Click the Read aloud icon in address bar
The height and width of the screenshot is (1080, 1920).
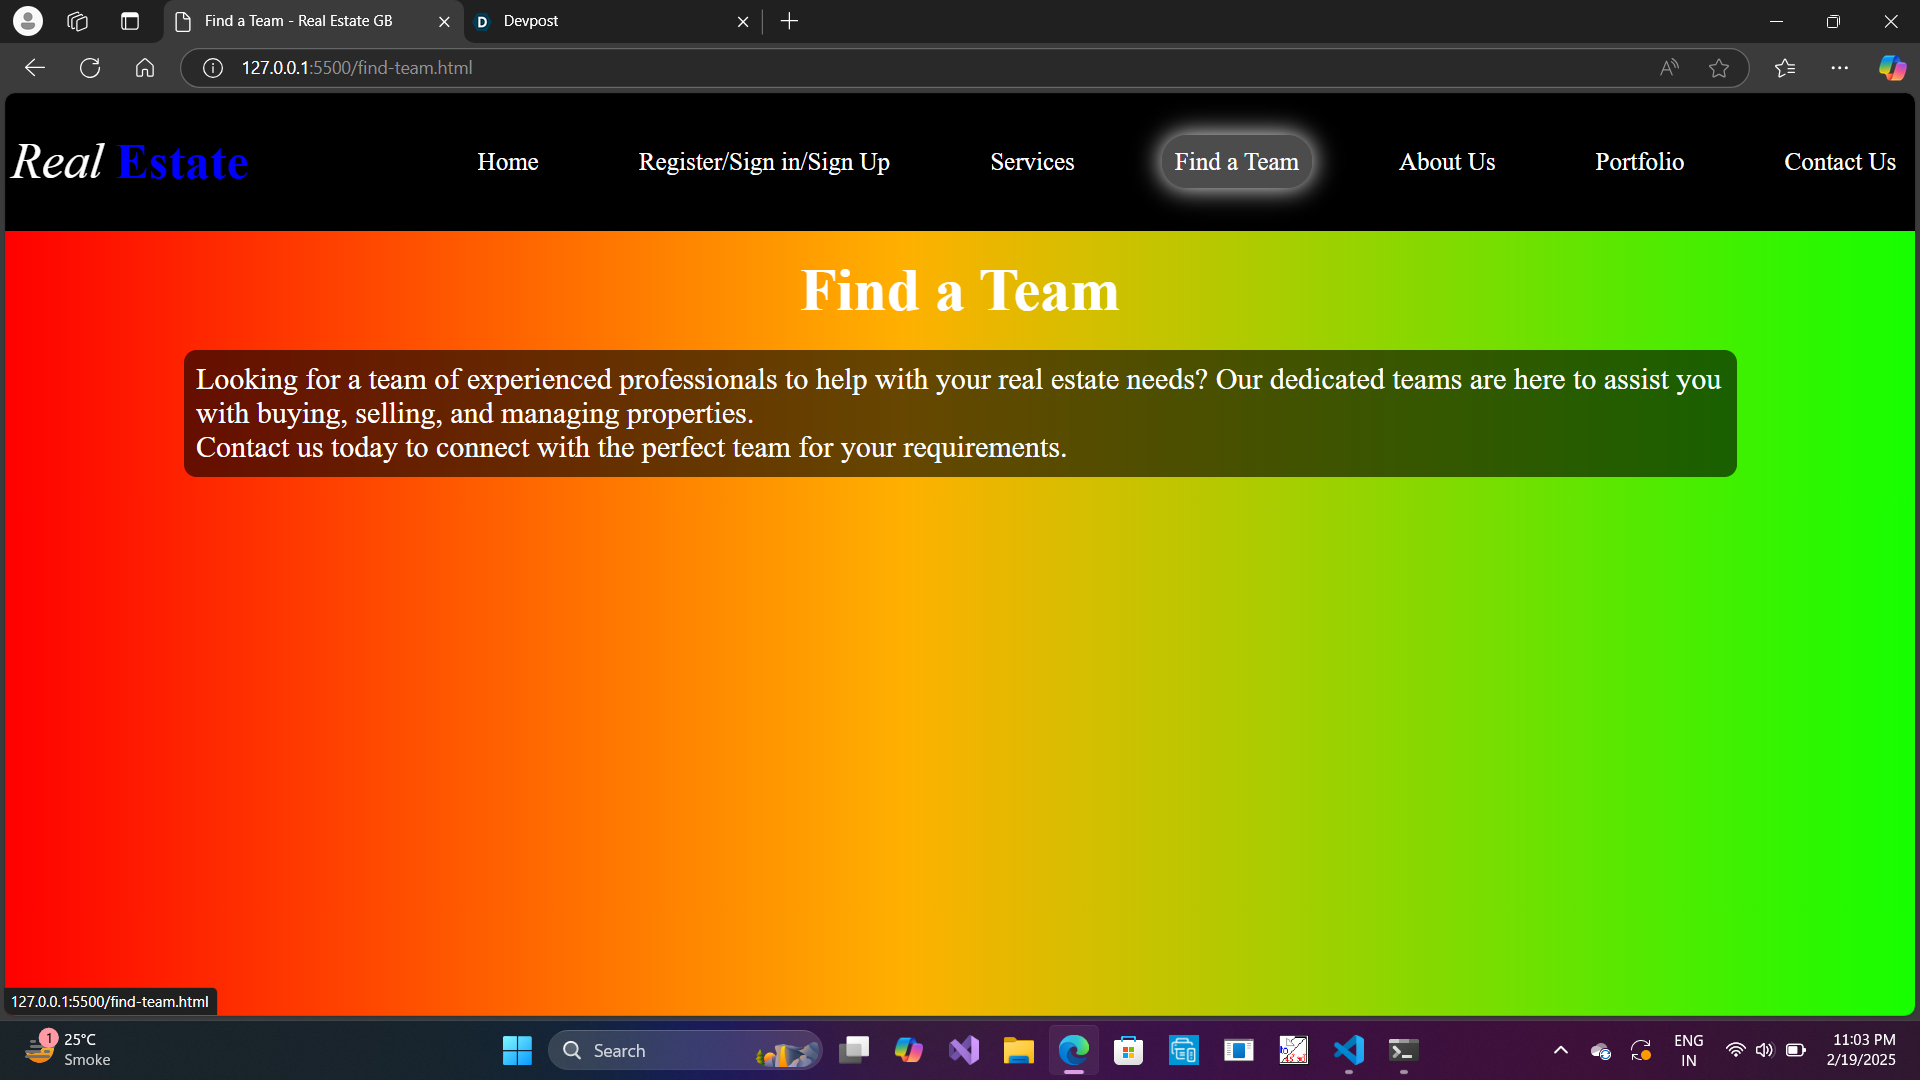1669,68
